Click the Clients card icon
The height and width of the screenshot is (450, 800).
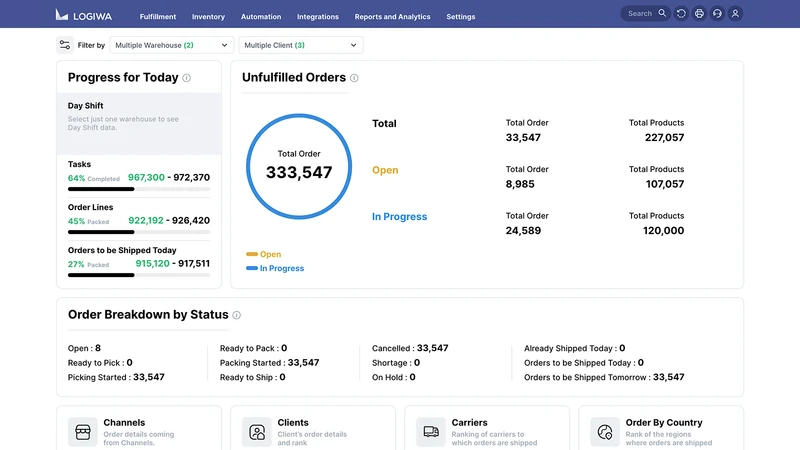(257, 432)
